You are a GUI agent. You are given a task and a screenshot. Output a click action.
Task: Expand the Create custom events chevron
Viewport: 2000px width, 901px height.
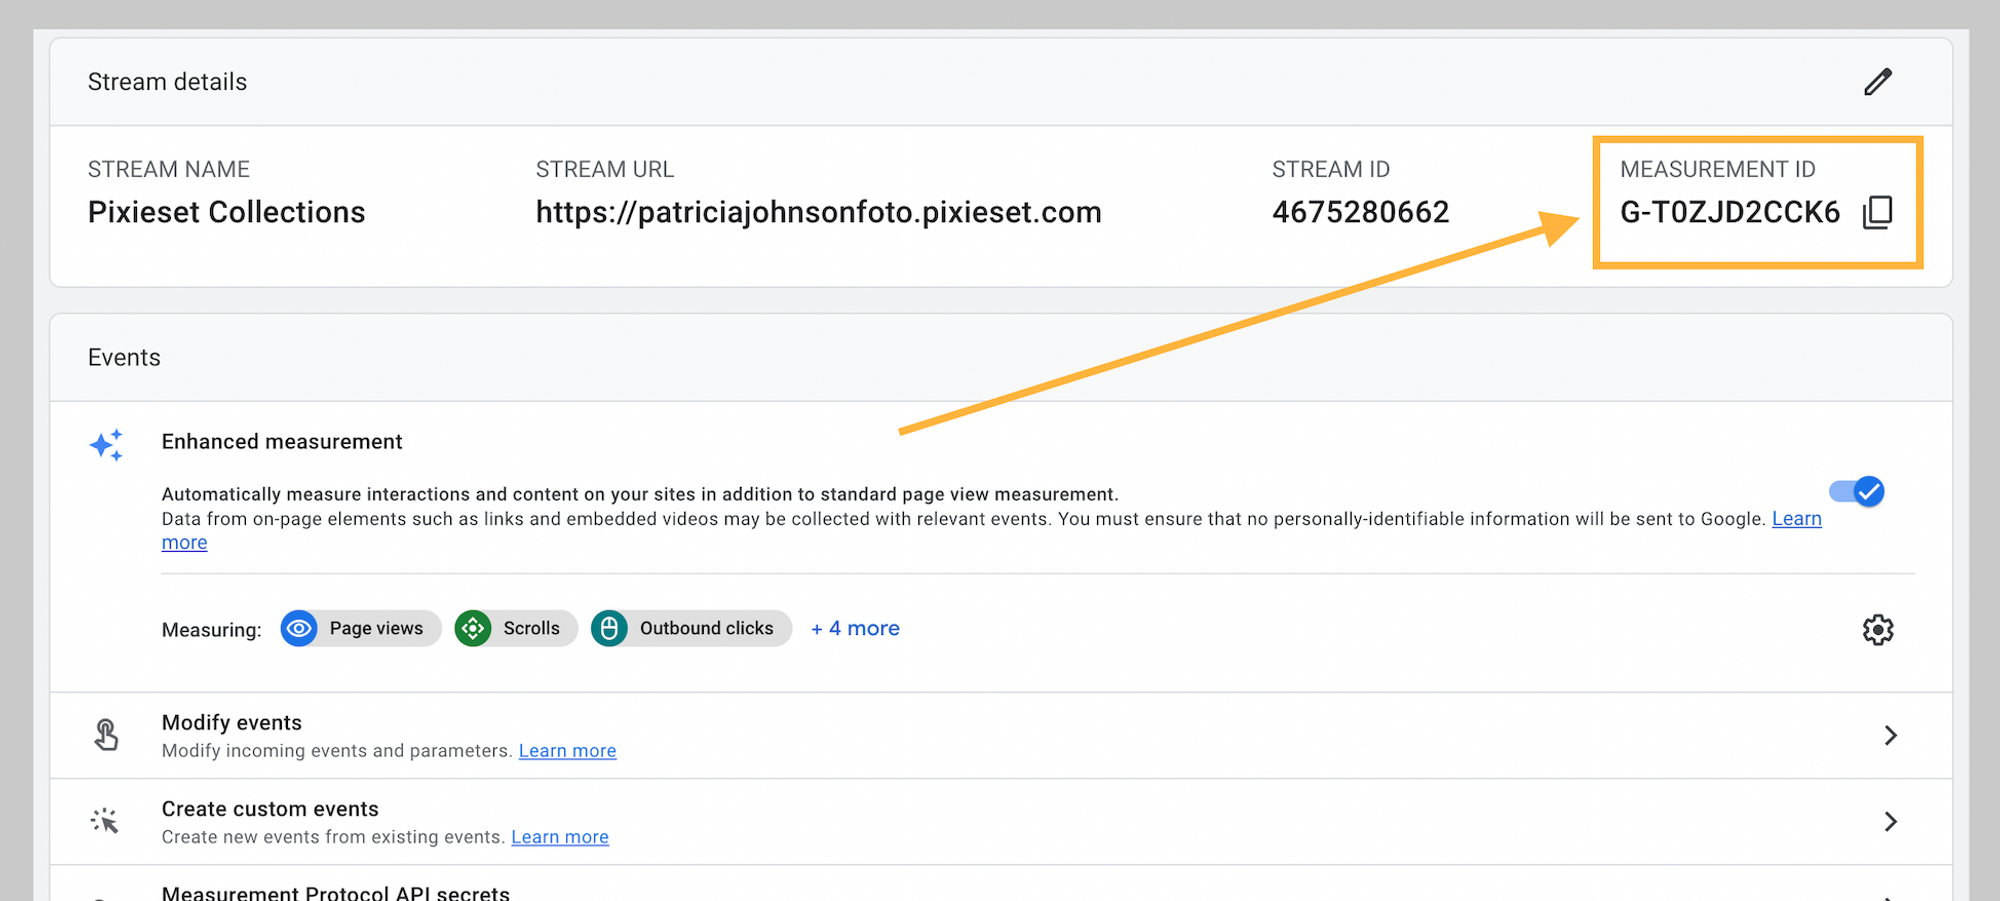tap(1890, 821)
